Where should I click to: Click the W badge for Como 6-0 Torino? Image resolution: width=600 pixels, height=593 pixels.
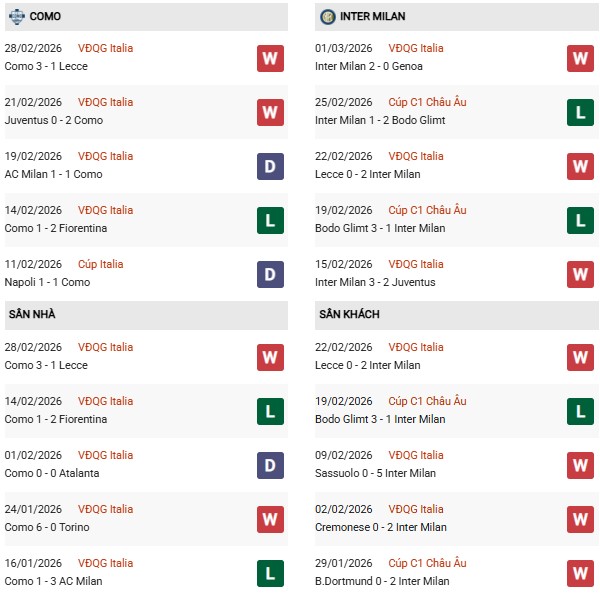(x=270, y=519)
